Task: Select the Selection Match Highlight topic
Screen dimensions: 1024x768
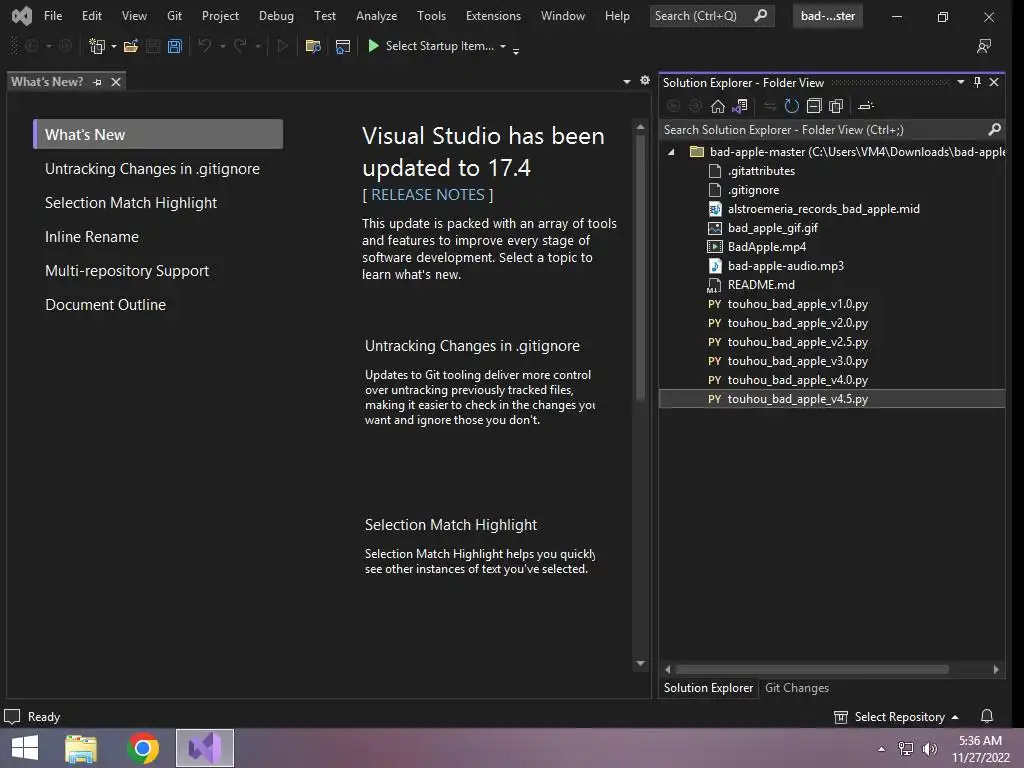Action: coord(131,202)
